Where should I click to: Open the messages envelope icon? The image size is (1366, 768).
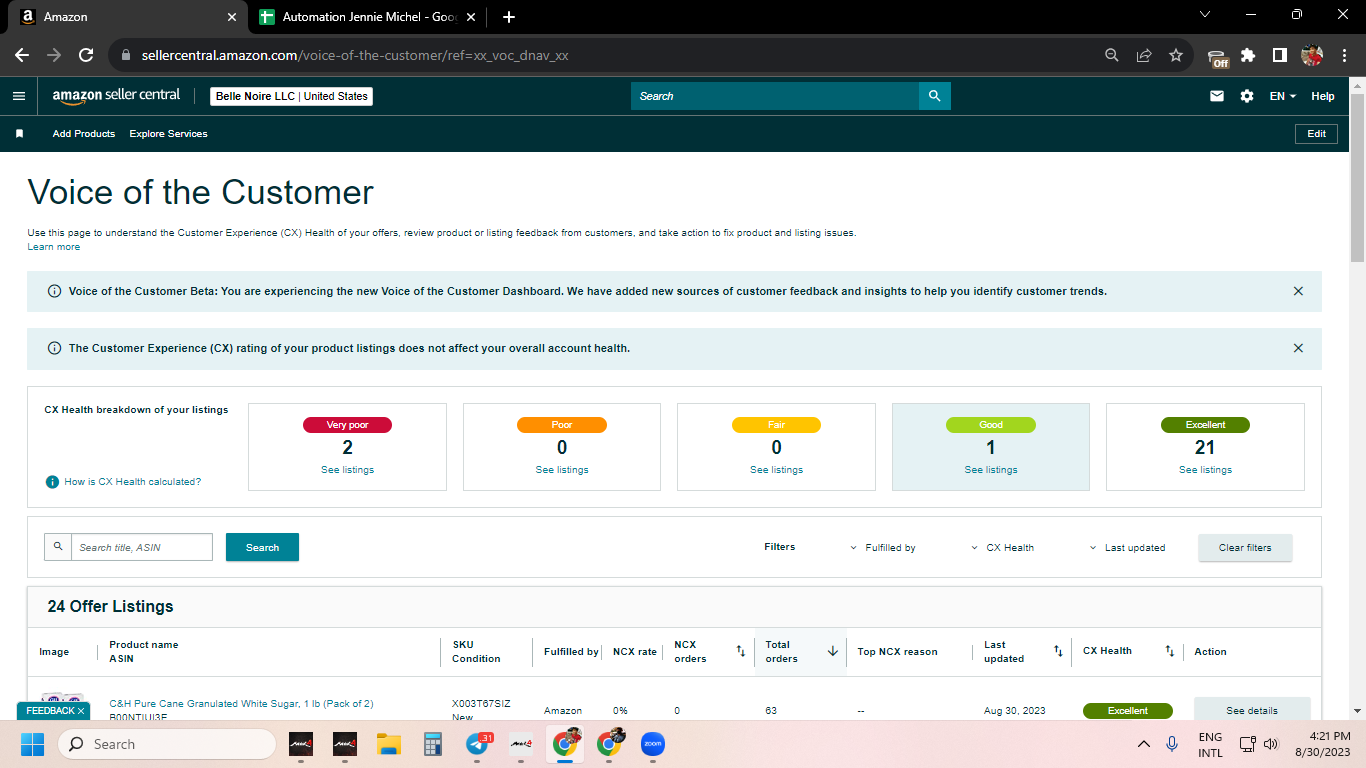point(1217,96)
